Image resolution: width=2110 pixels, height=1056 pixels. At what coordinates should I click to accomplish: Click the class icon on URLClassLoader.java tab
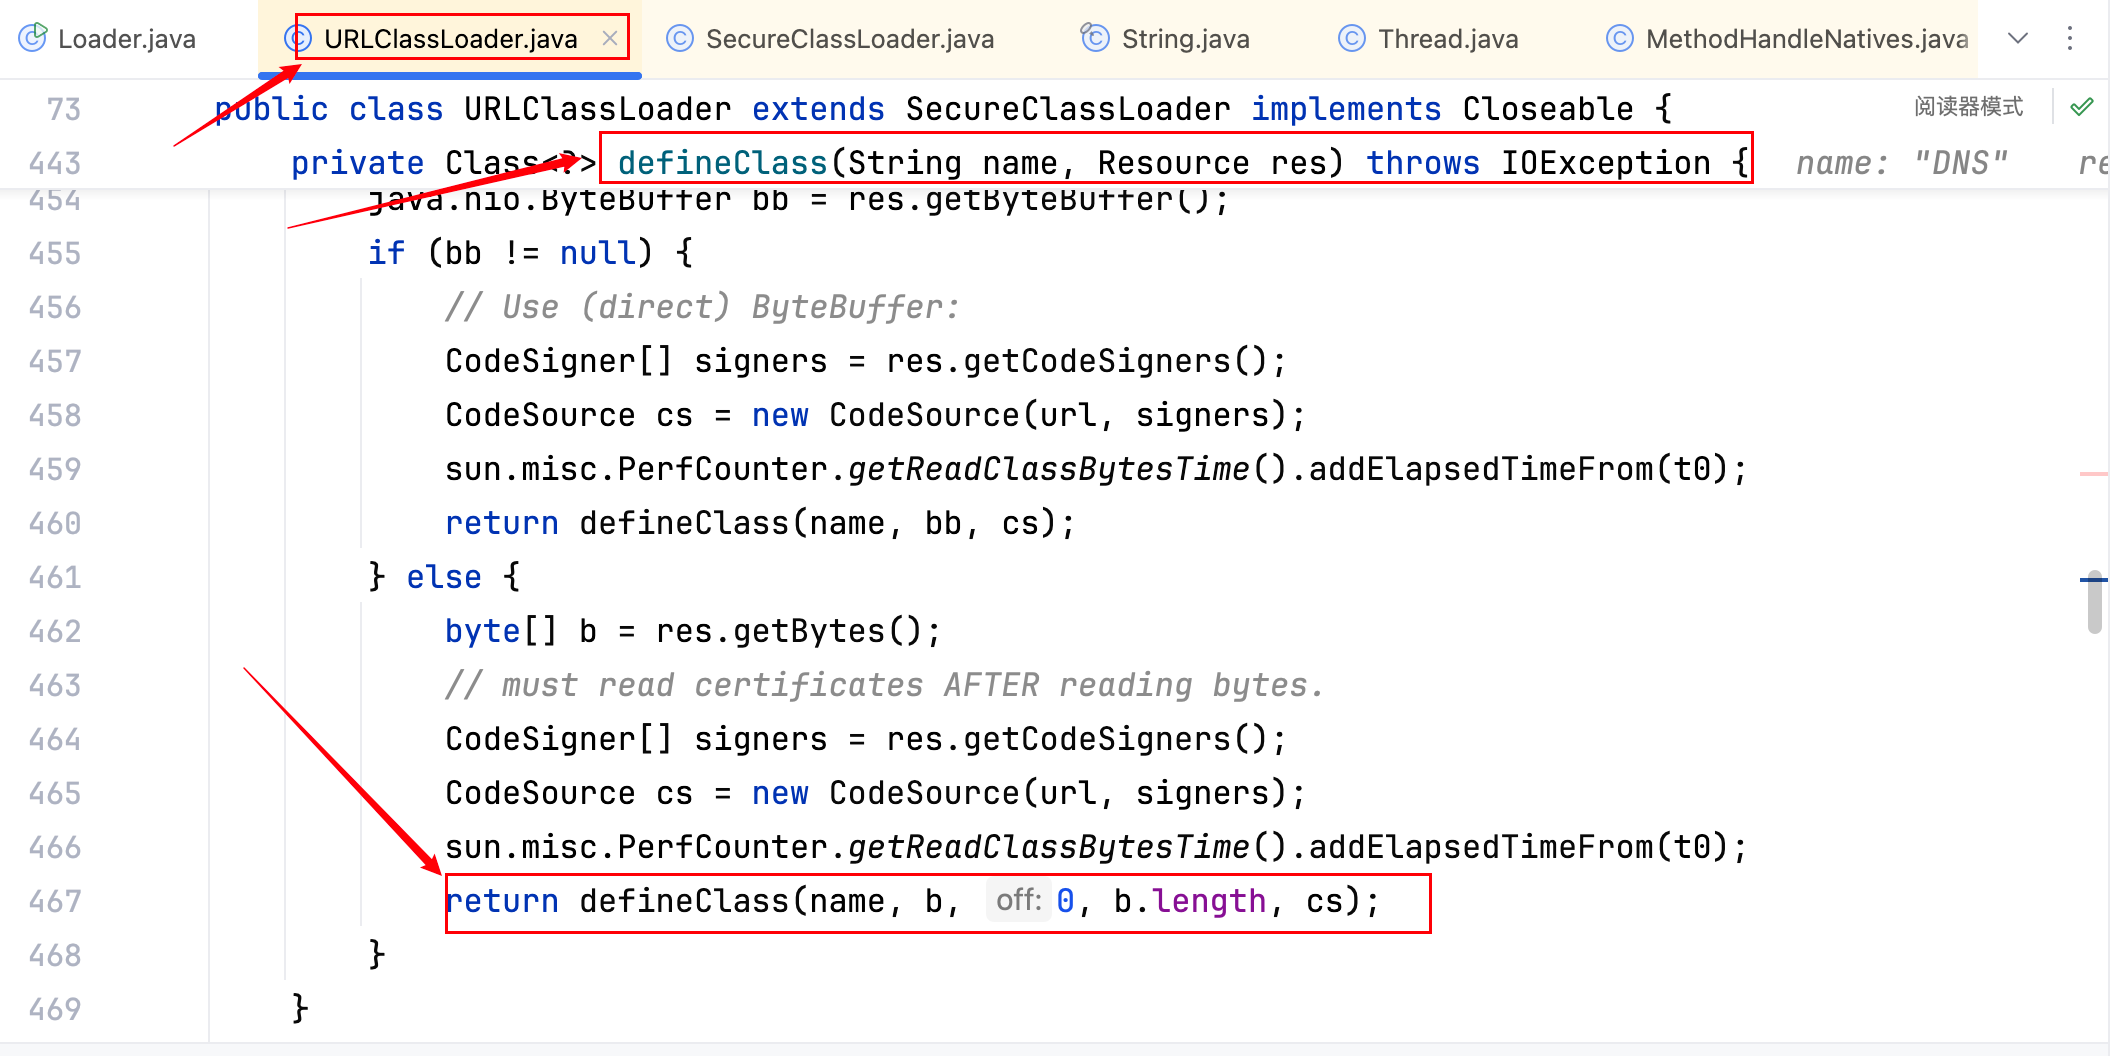(297, 38)
